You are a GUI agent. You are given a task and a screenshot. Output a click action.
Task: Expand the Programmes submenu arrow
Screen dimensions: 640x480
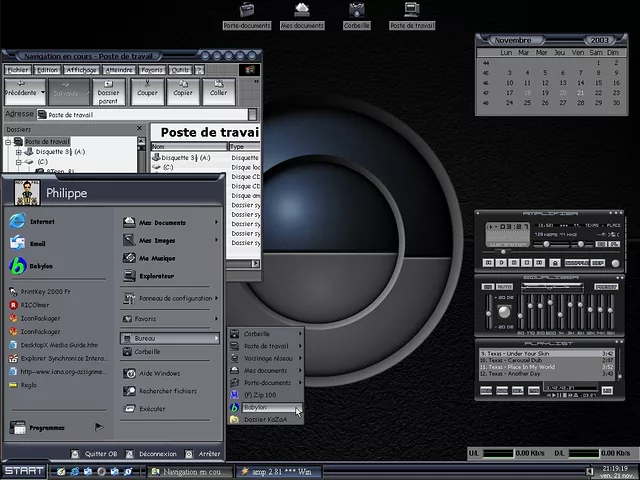click(x=98, y=427)
